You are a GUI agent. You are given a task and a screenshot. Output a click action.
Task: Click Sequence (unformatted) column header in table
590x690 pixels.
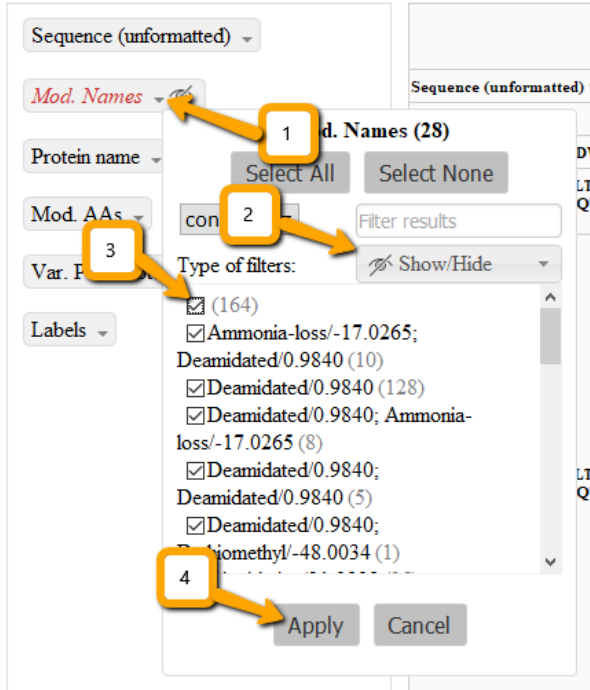pyautogui.click(x=498, y=87)
